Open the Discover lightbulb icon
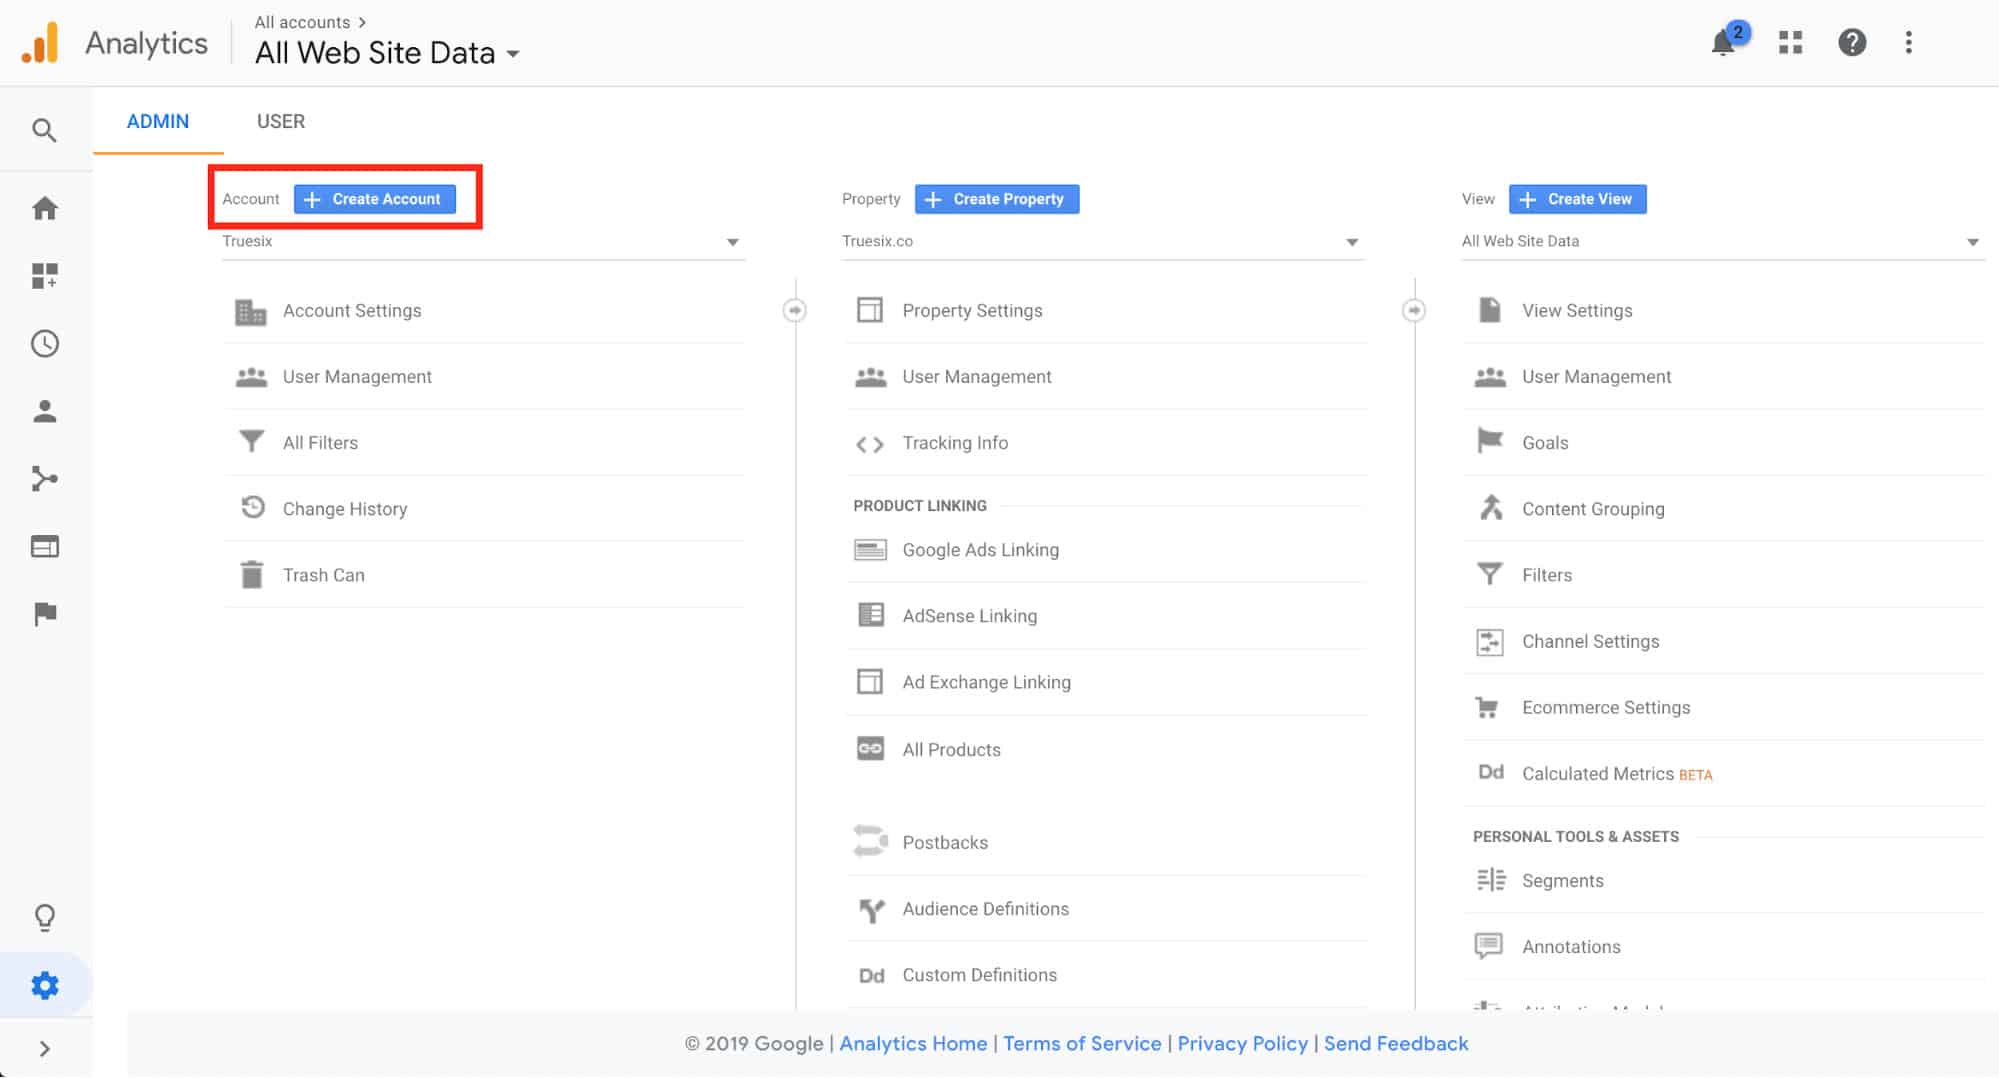Image resolution: width=1999 pixels, height=1078 pixels. click(44, 917)
